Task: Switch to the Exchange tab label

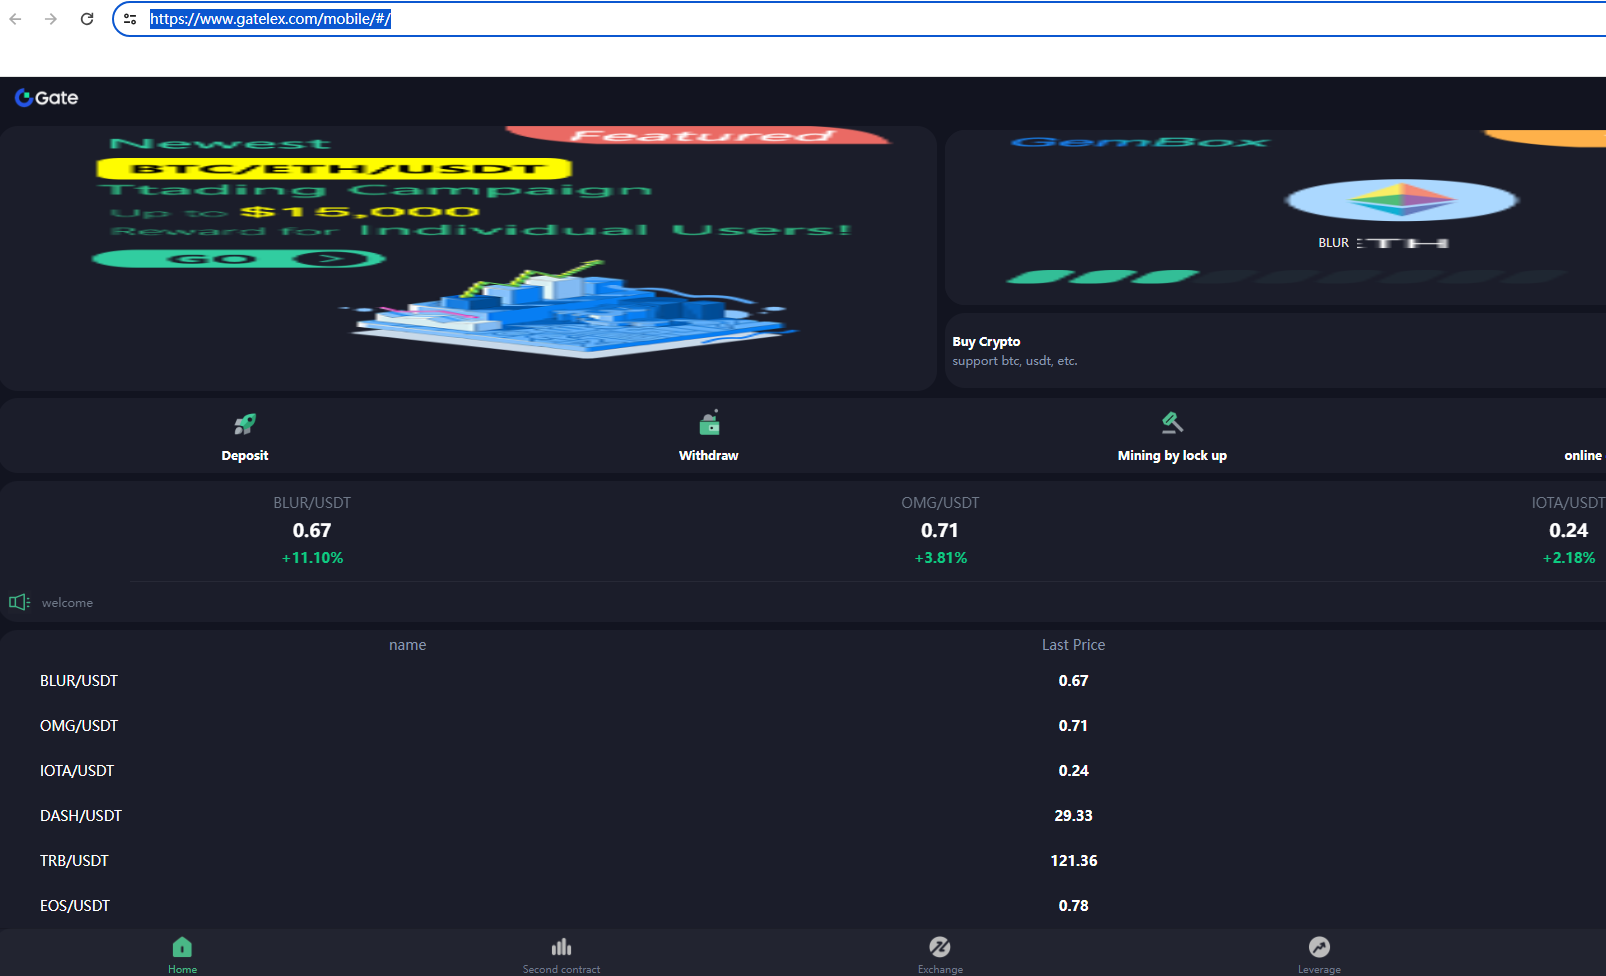Action: pyautogui.click(x=940, y=969)
